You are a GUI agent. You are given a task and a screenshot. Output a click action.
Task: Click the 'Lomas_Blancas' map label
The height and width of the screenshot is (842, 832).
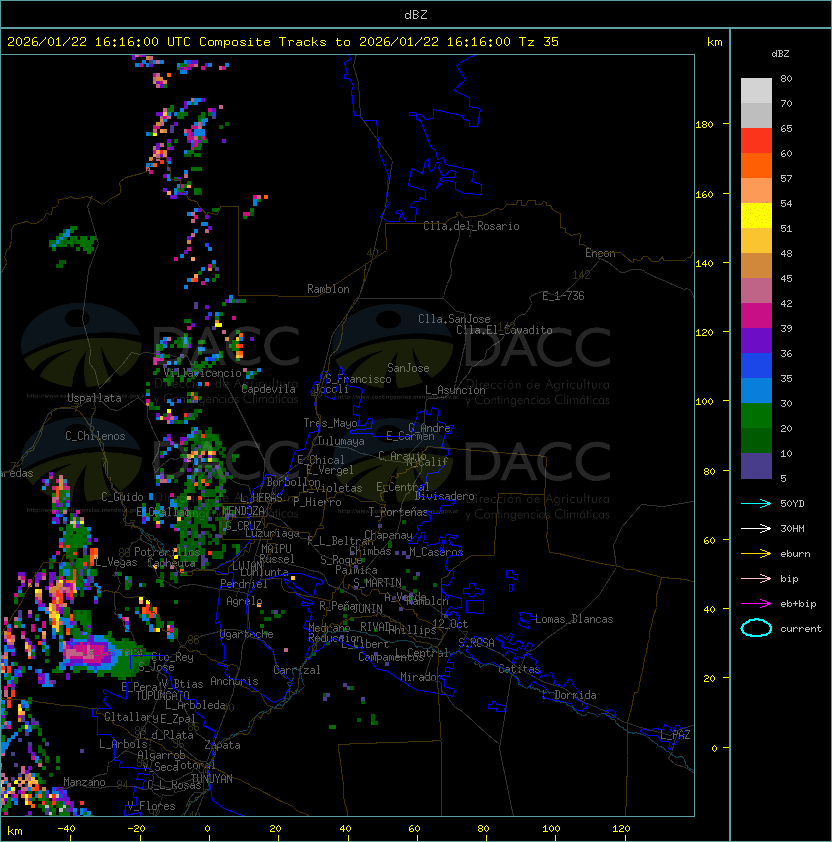(574, 619)
